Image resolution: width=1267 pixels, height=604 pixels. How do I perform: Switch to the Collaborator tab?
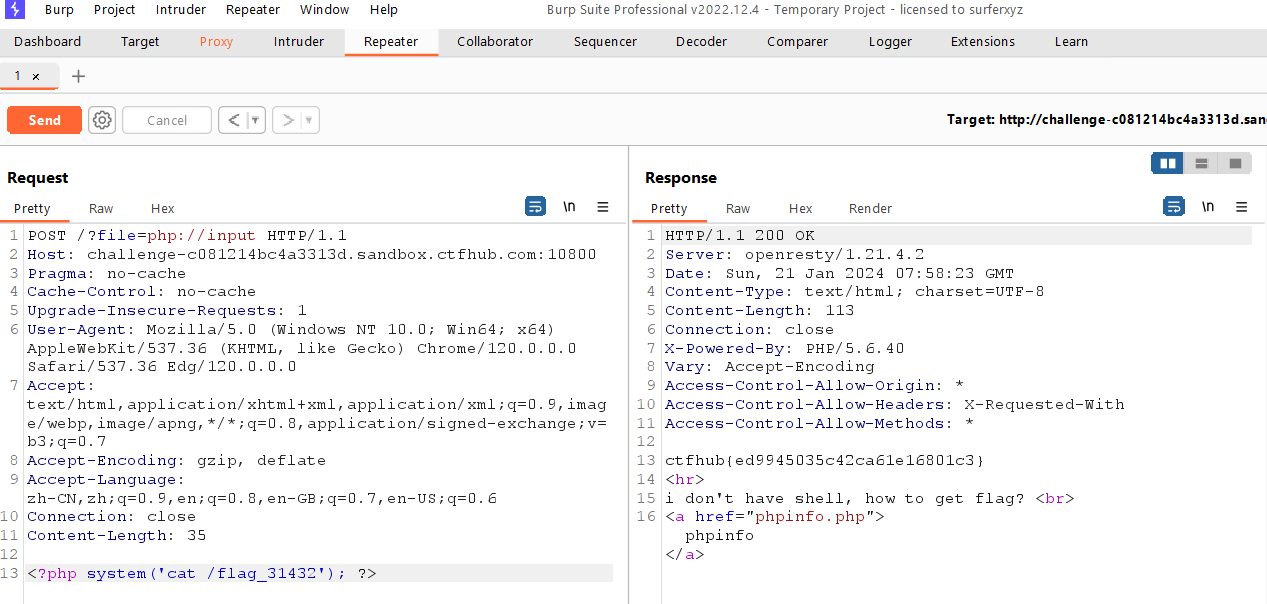coord(495,41)
